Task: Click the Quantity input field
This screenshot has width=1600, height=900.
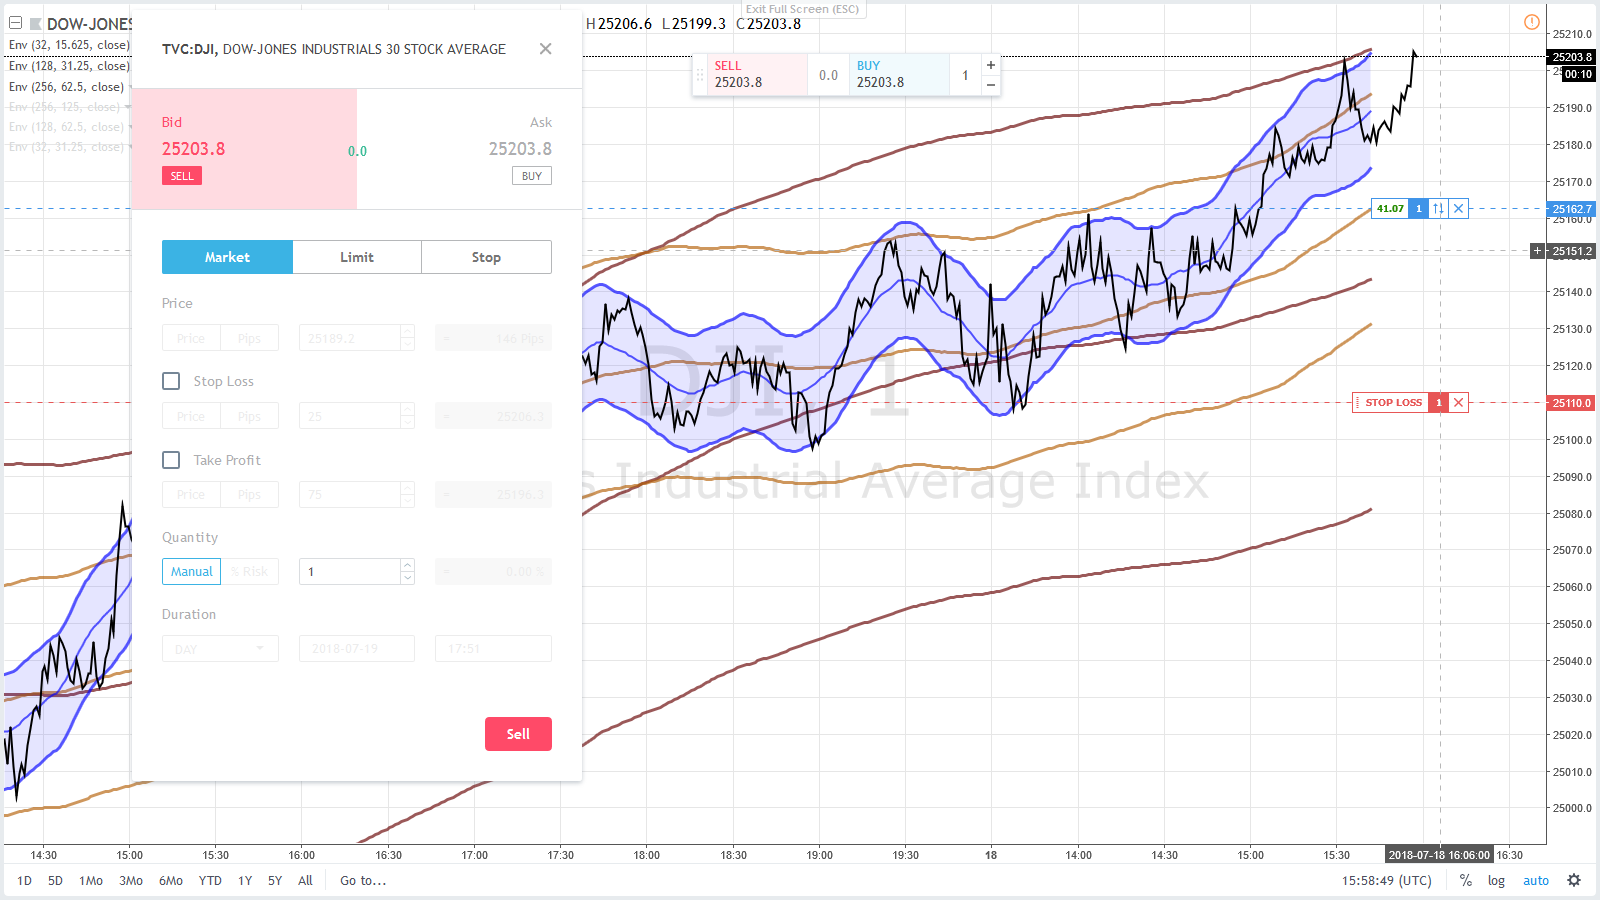Action: [350, 572]
